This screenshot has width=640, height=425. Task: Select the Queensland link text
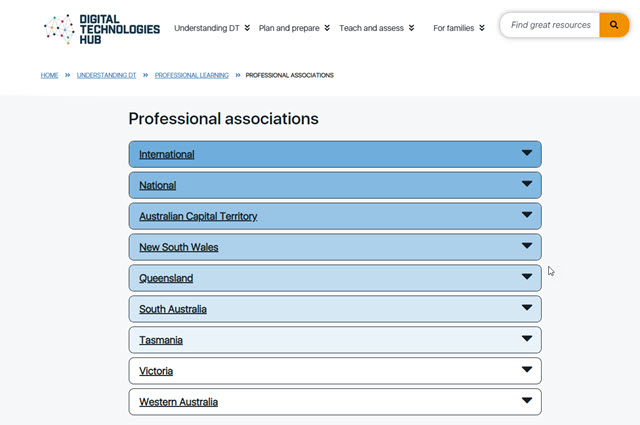pos(166,278)
